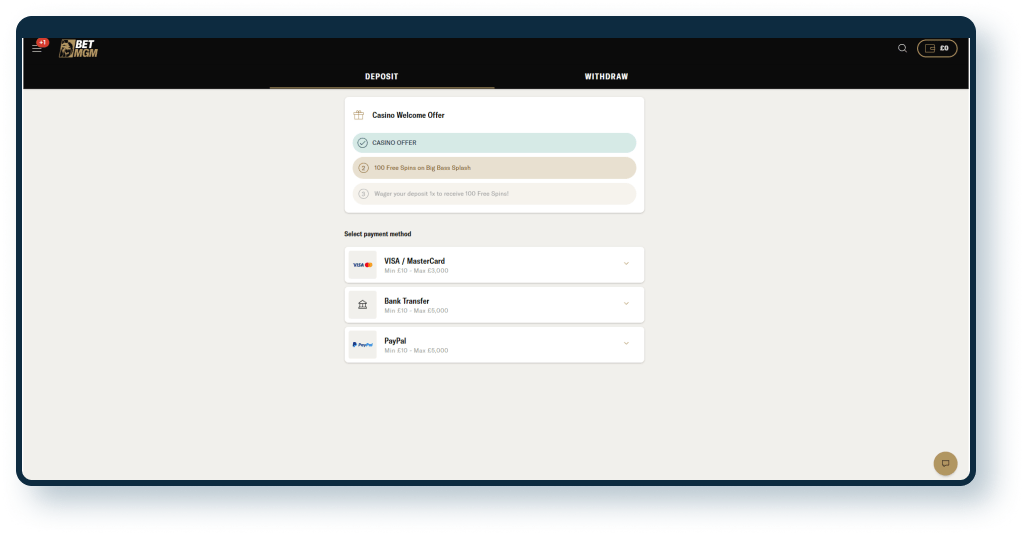Select step 2 100 Free Spins offer
The width and height of the screenshot is (1024, 534).
494,168
